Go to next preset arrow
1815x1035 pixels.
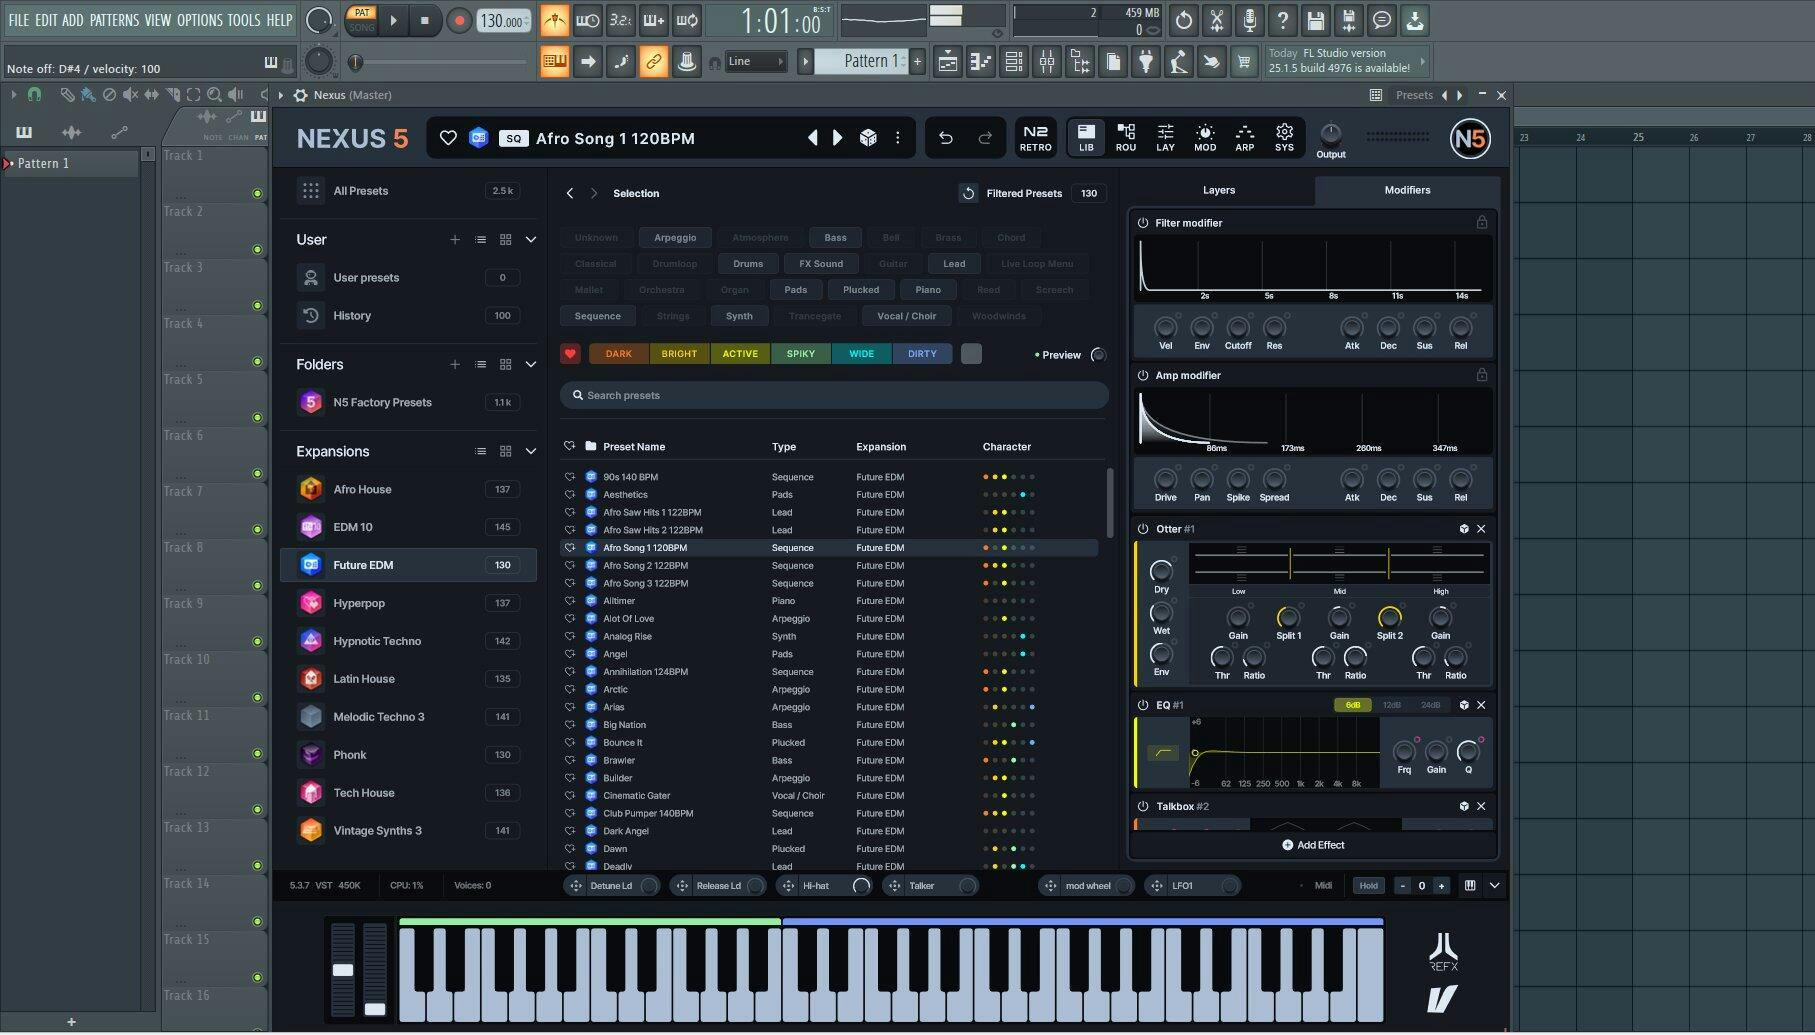click(x=838, y=138)
